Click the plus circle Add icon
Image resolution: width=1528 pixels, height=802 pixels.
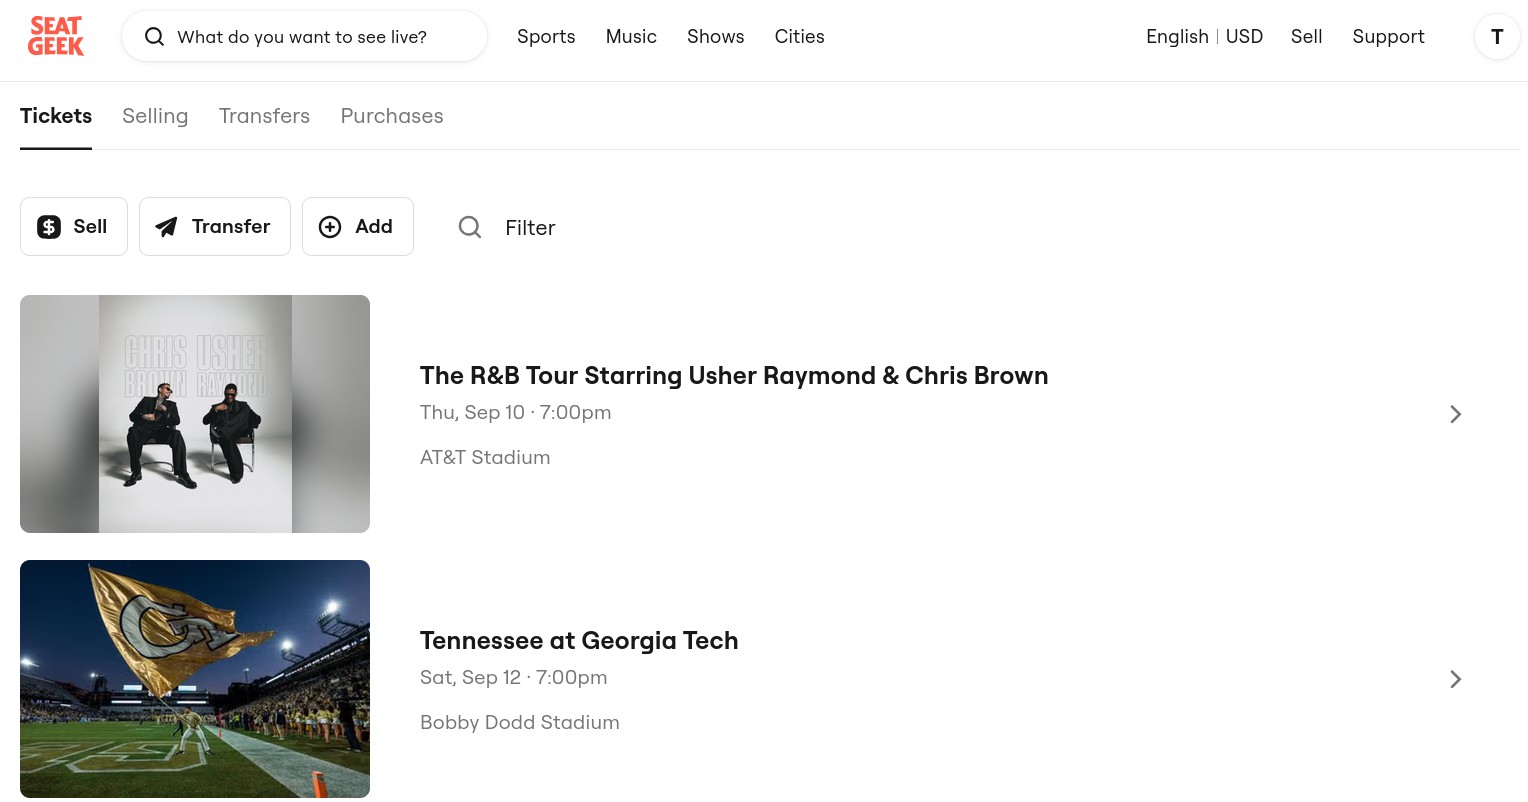tap(330, 227)
